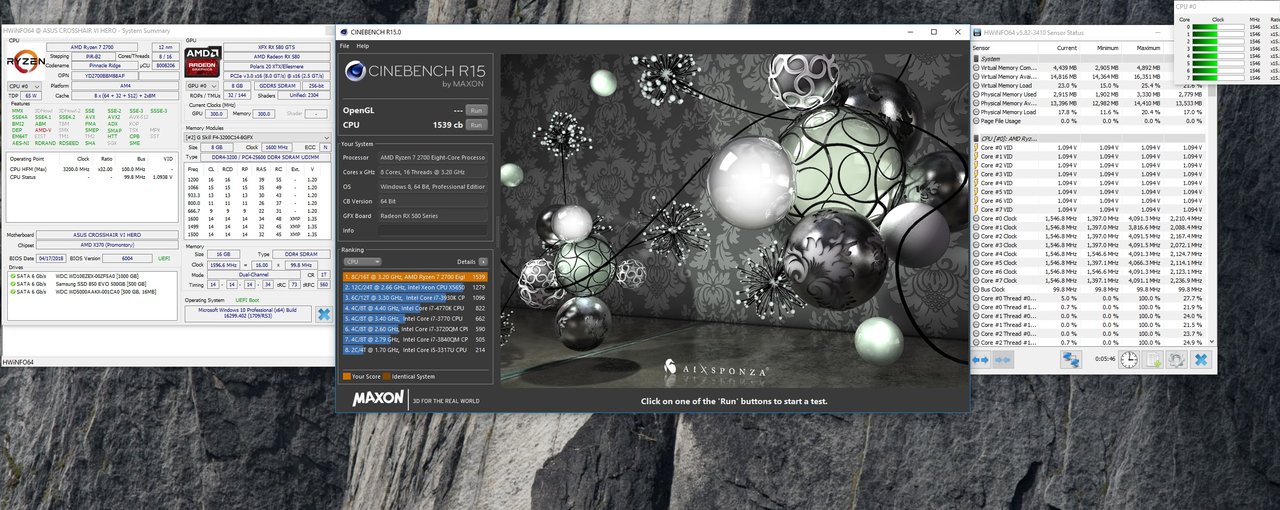Select the Core #7 Clock sensor row
Screen dimensions: 1280x510
pyautogui.click(x=1089, y=280)
